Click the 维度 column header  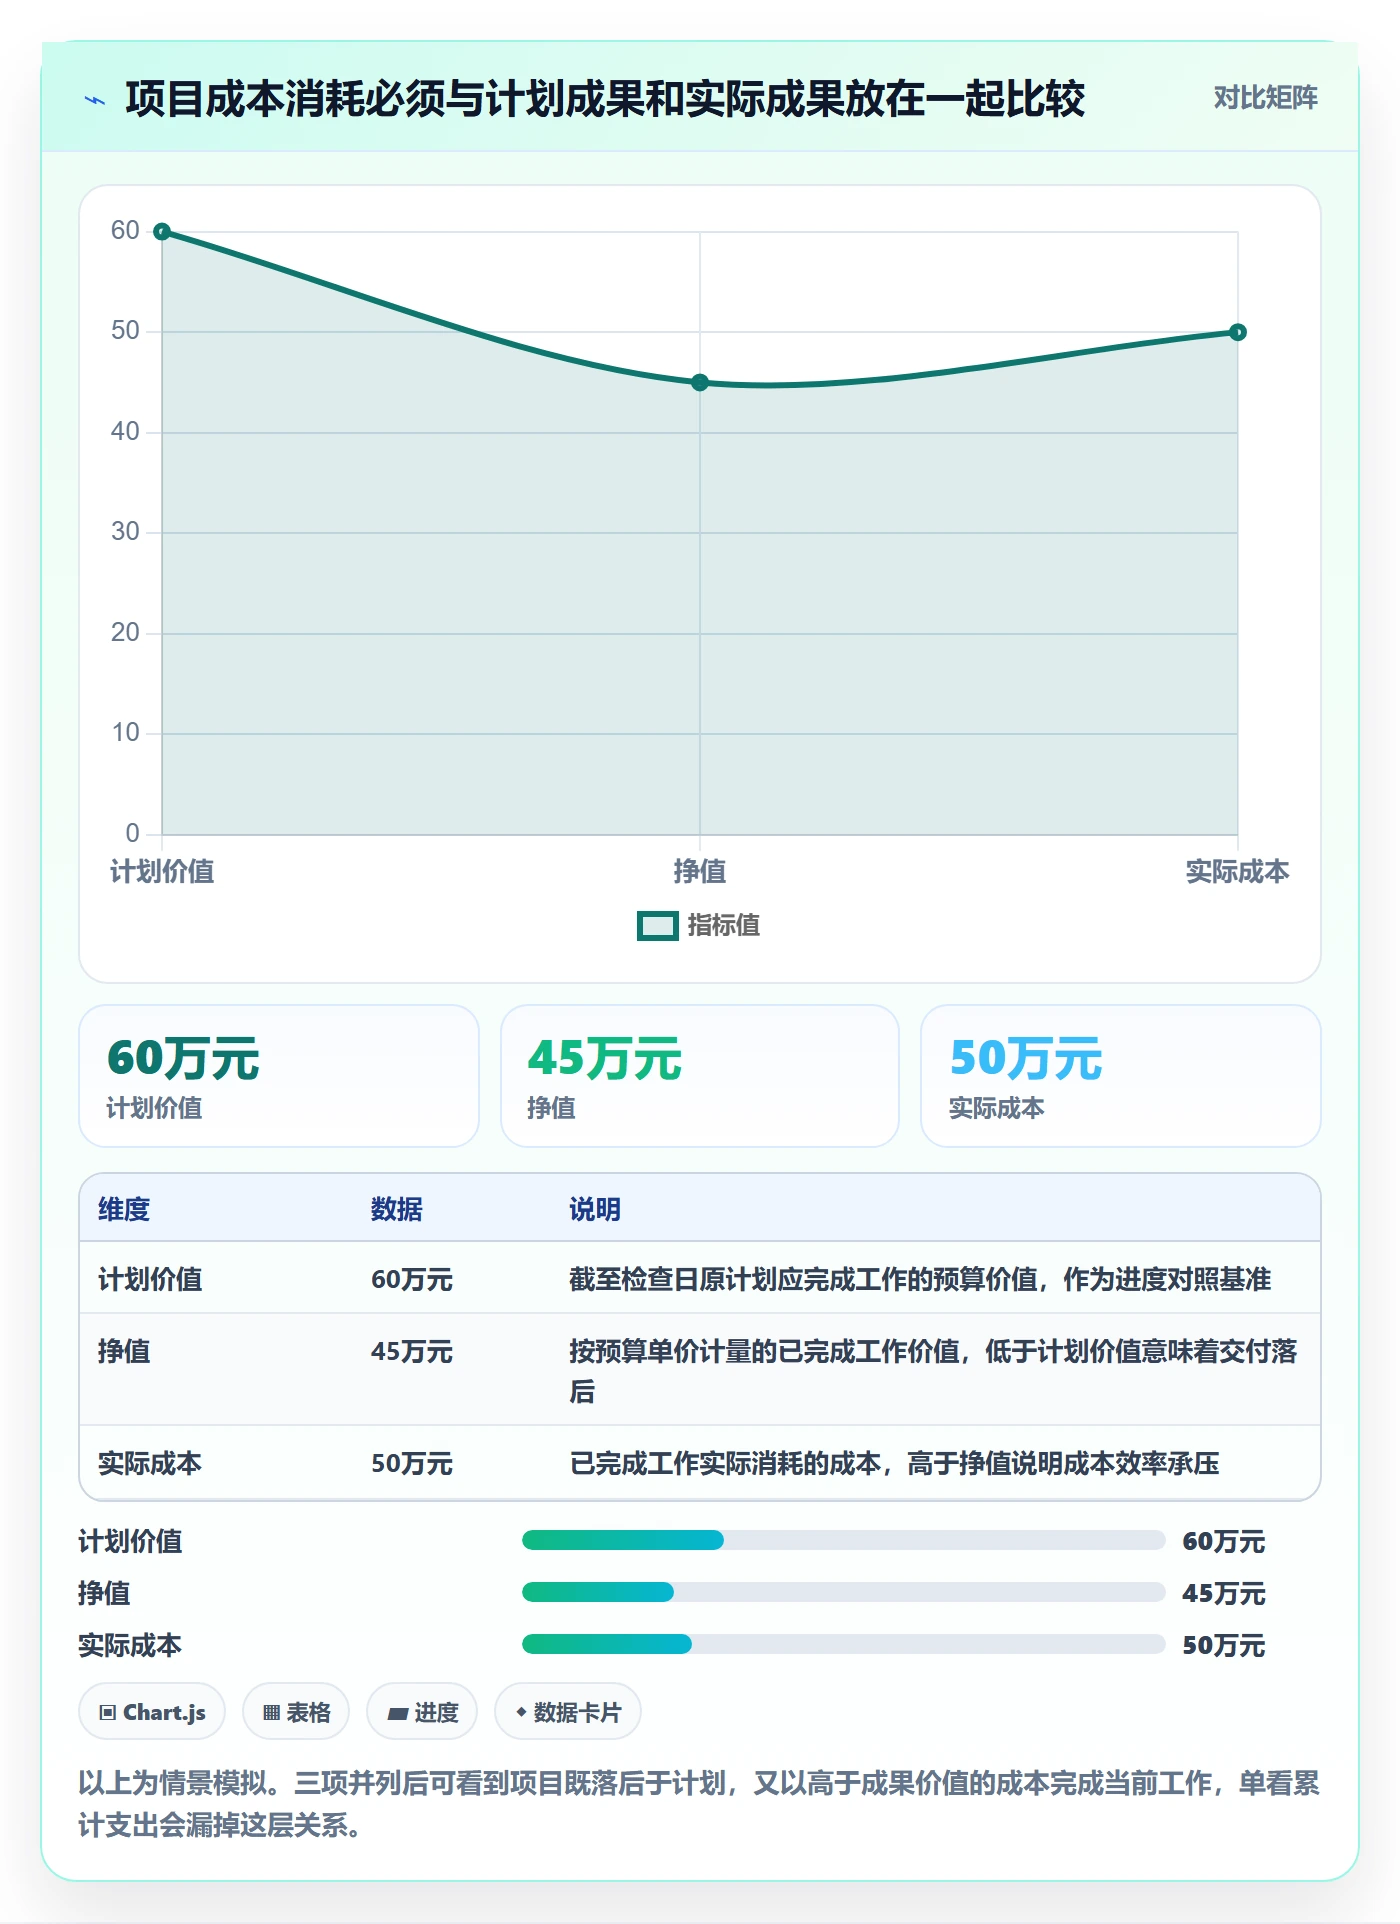pos(124,1210)
